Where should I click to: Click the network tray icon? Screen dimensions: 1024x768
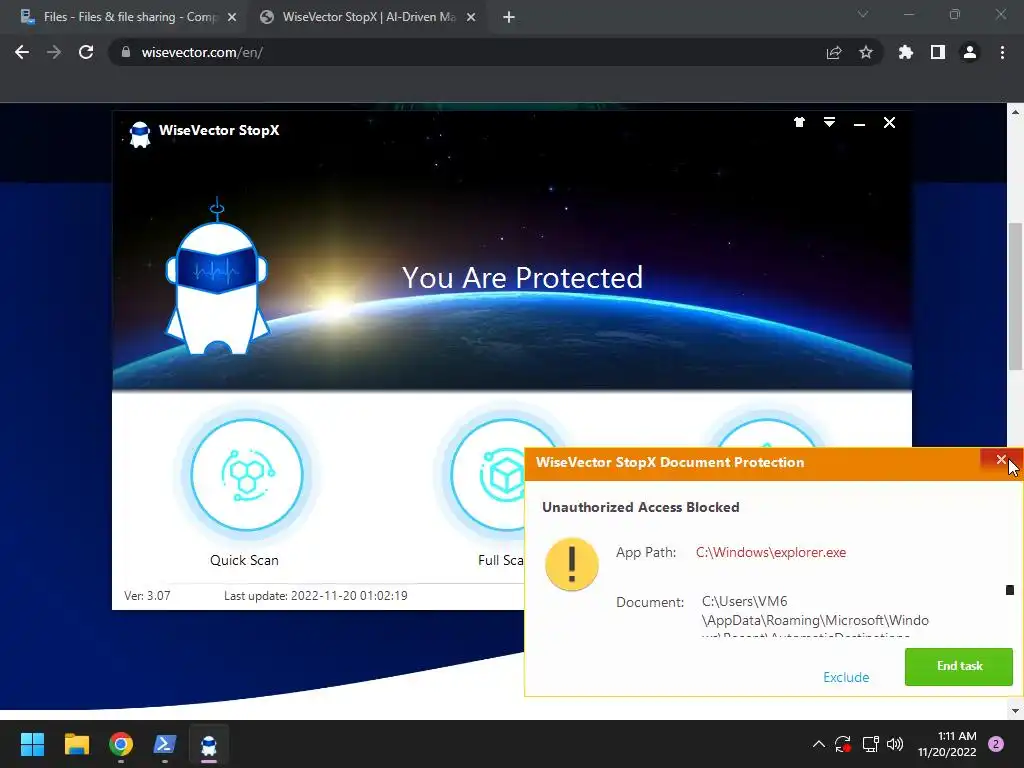(870, 744)
